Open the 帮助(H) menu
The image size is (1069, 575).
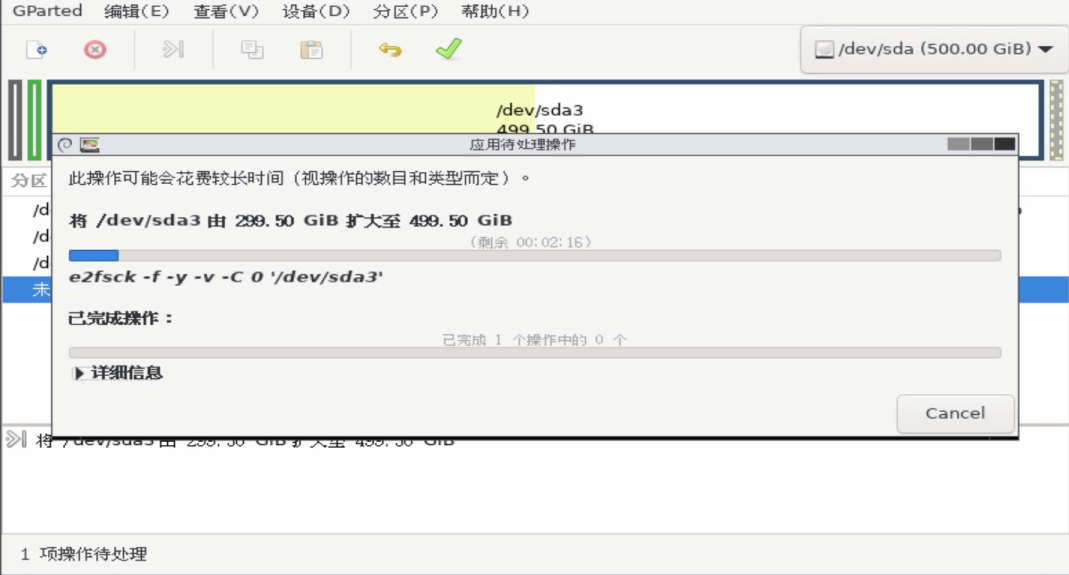495,11
